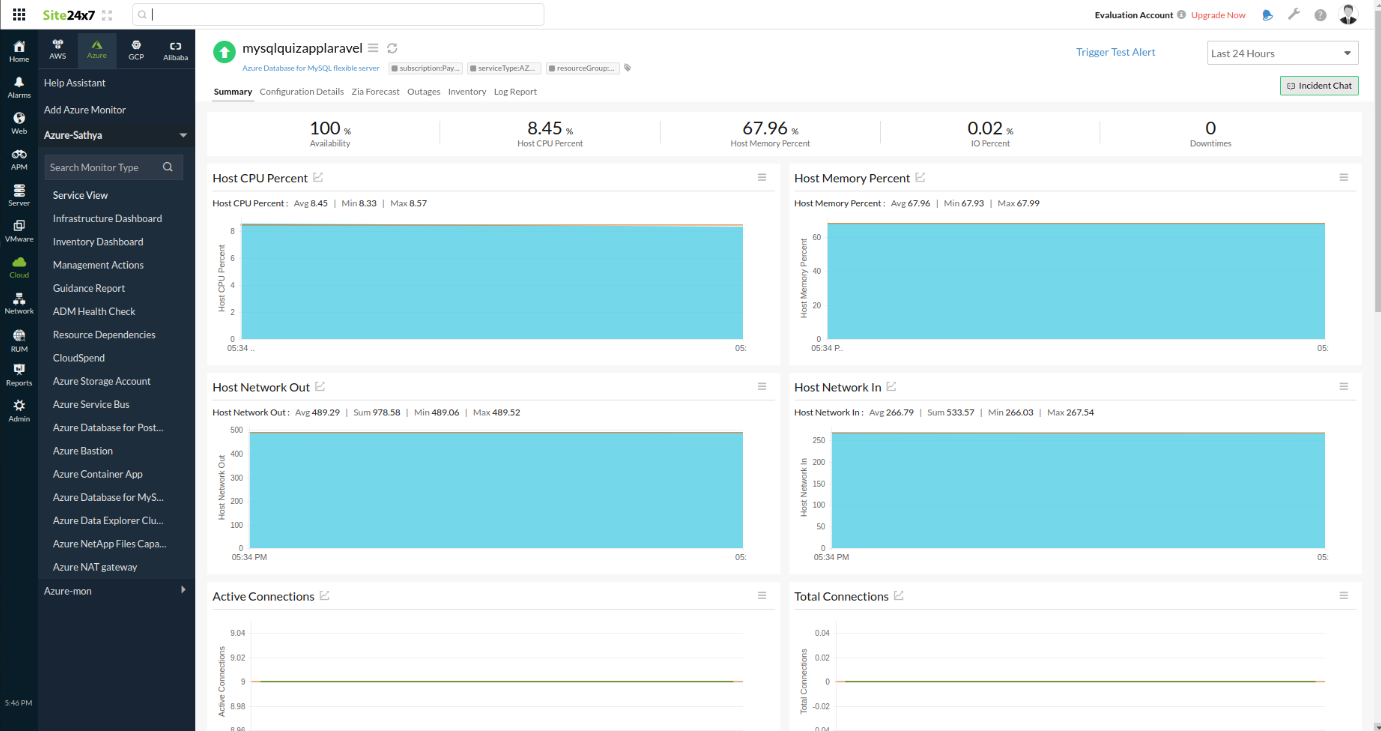
Task: Open the Last 24 Hours time dropdown
Action: pyautogui.click(x=1282, y=53)
